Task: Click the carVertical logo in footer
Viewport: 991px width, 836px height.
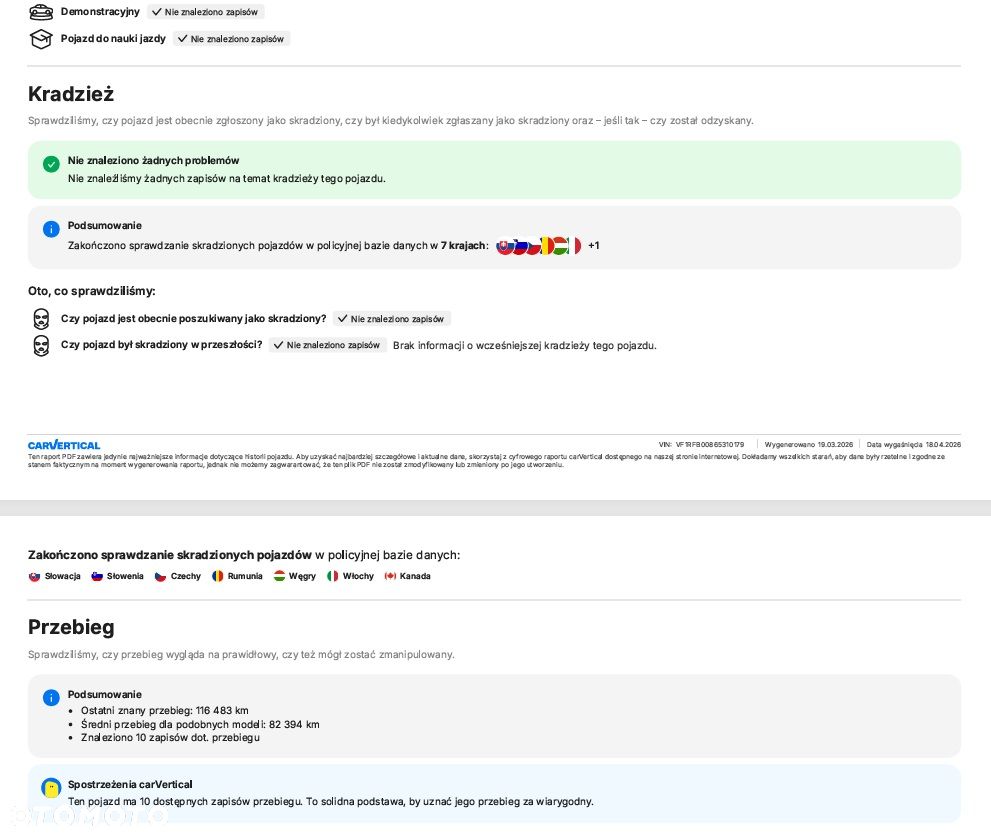Action: tap(64, 445)
